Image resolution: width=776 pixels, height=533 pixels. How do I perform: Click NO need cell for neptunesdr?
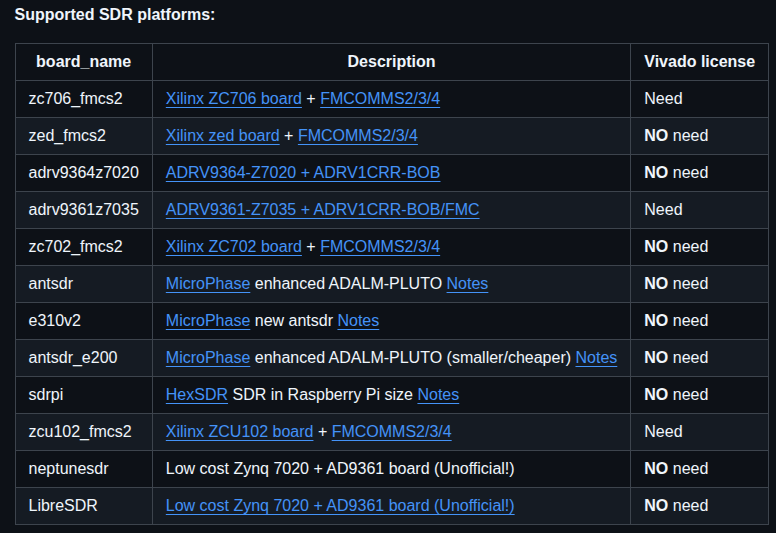699,469
